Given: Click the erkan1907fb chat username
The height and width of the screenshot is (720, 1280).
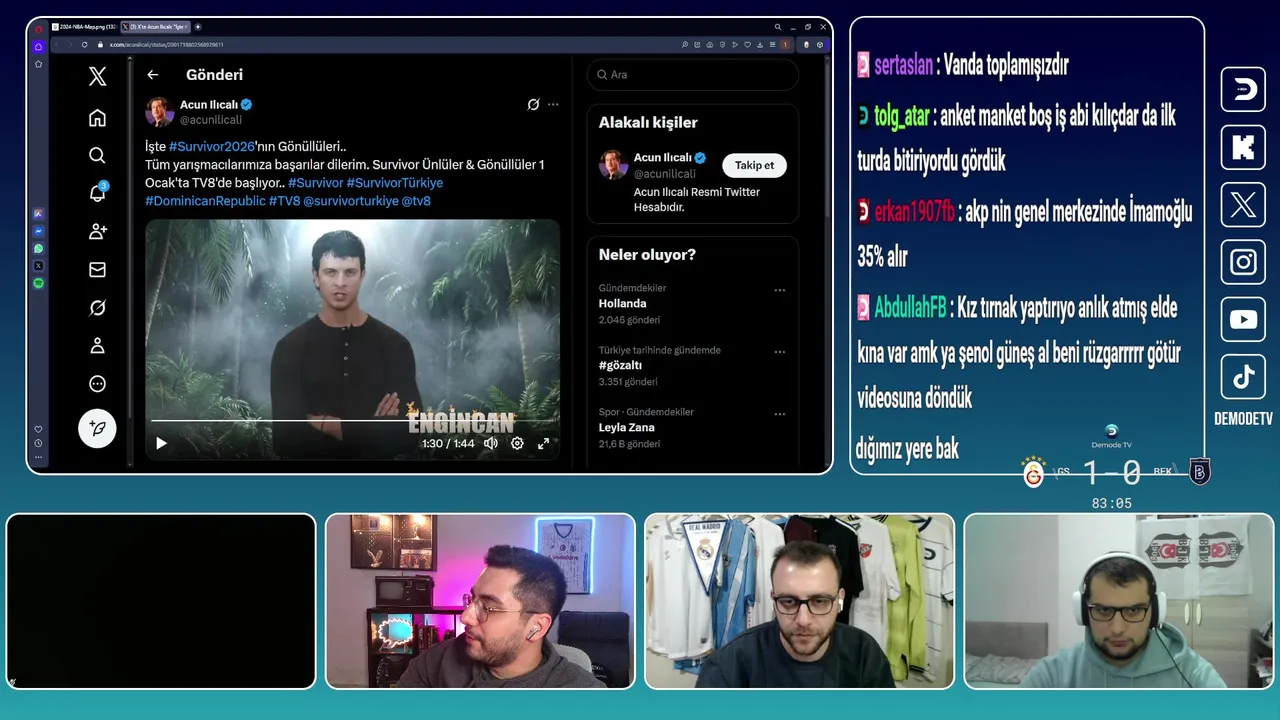Looking at the screenshot, I should click(x=914, y=212).
